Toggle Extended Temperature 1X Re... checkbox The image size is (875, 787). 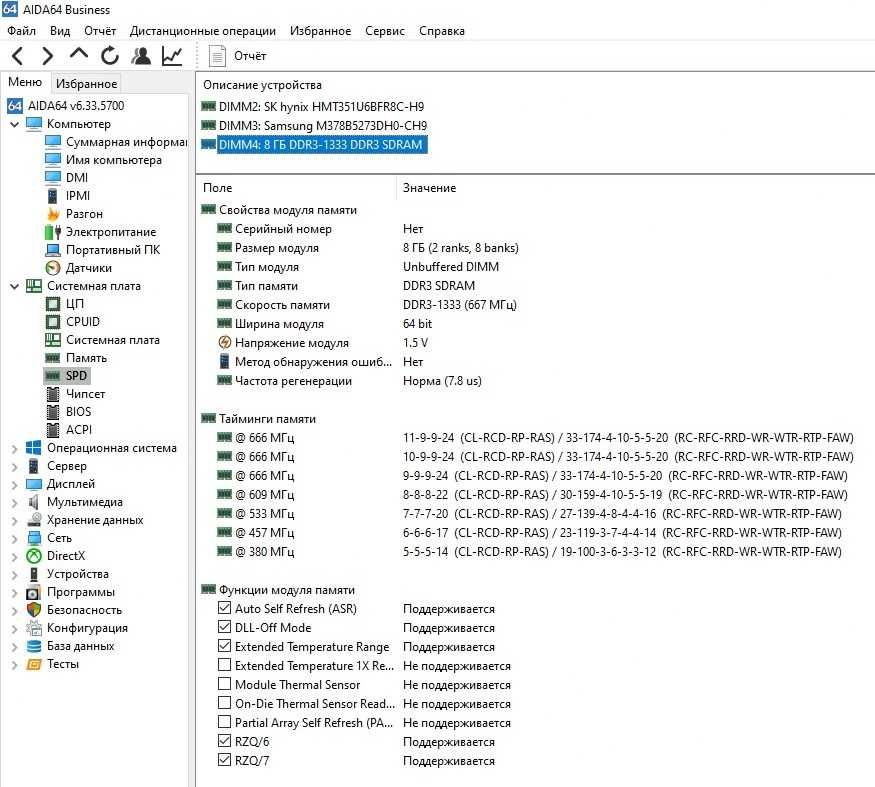224,665
